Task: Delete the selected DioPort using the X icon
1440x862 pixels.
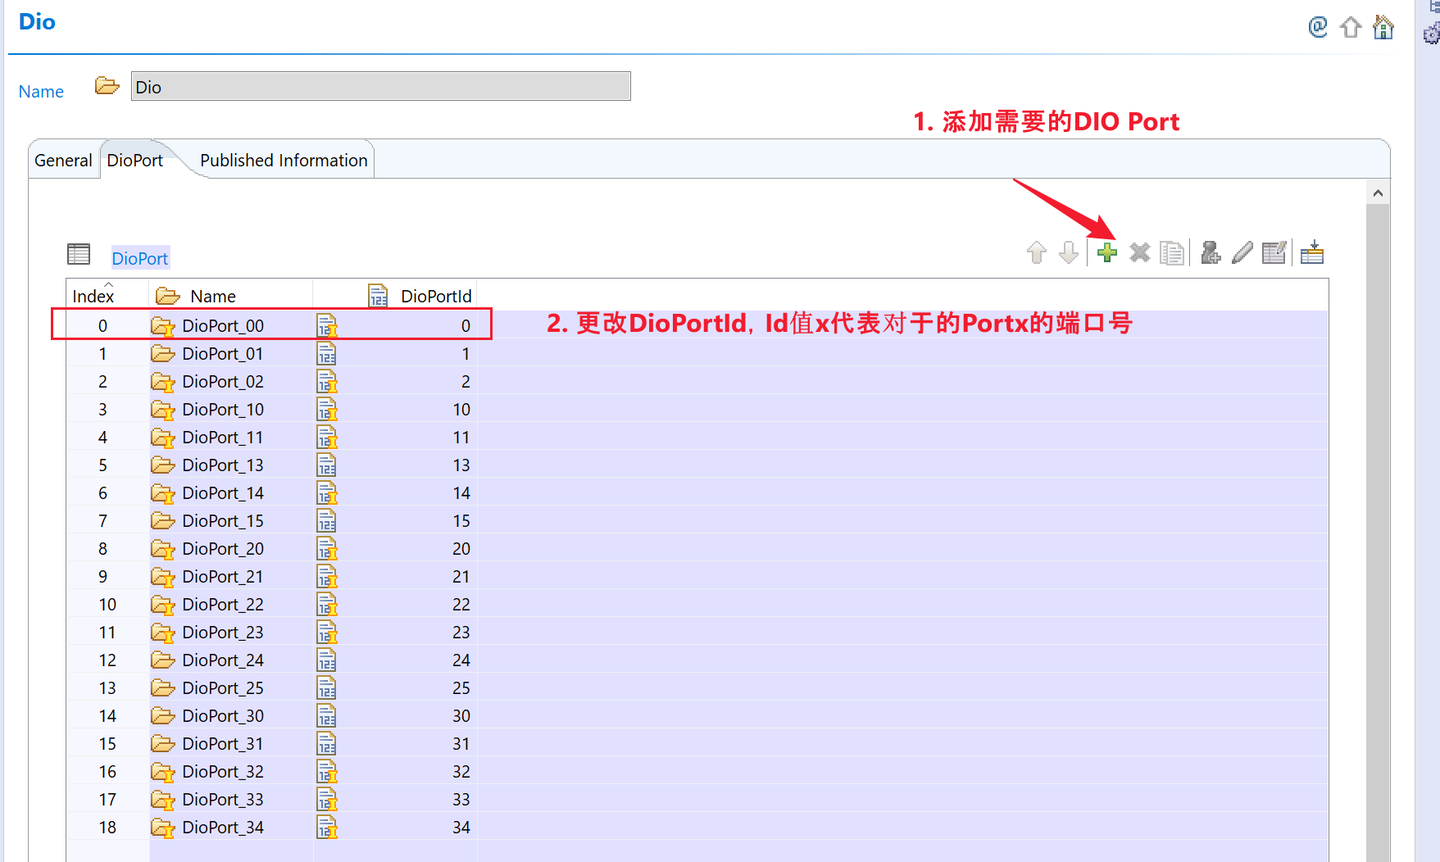Action: 1139,252
